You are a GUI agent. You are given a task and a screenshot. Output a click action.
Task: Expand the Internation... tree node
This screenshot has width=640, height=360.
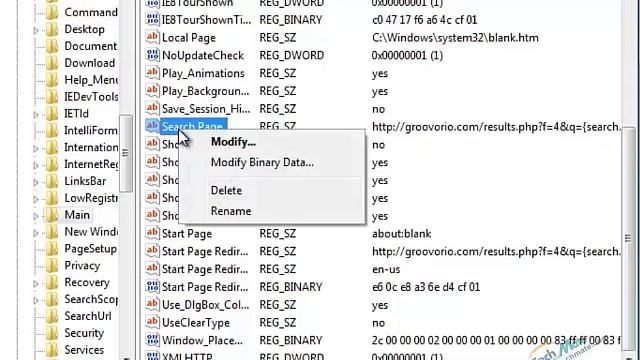coord(36,148)
